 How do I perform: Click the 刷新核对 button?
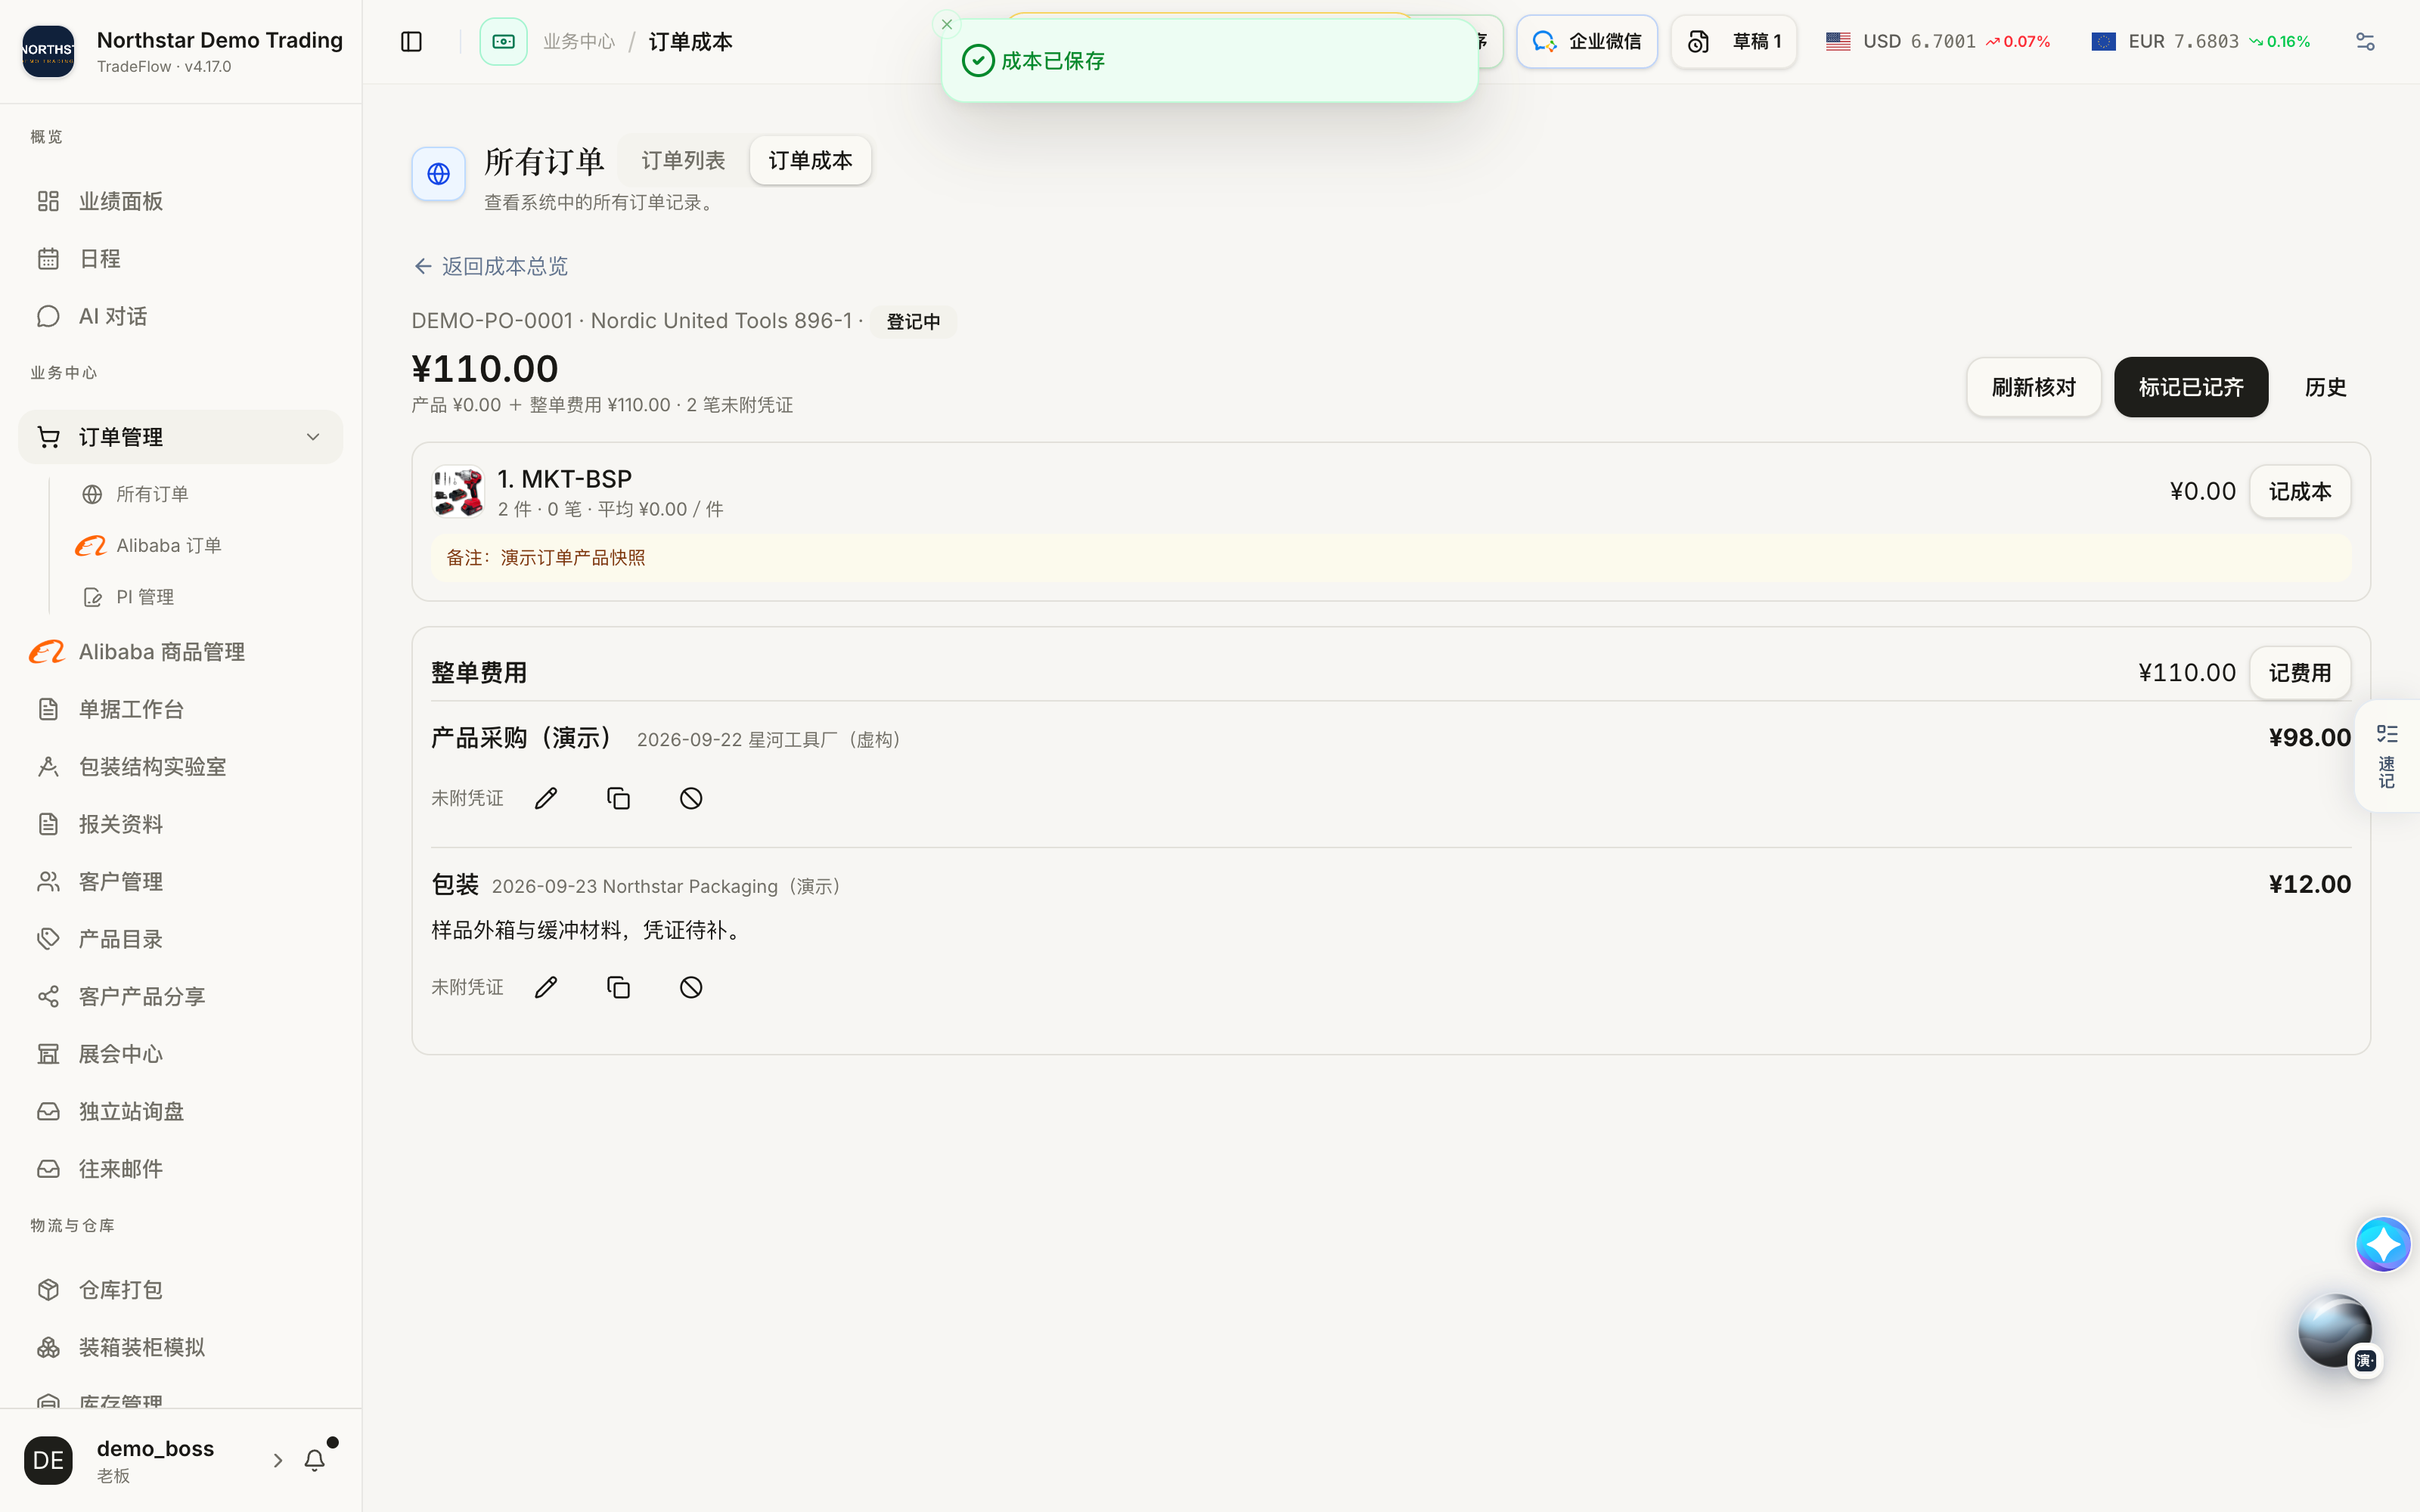click(x=2033, y=387)
